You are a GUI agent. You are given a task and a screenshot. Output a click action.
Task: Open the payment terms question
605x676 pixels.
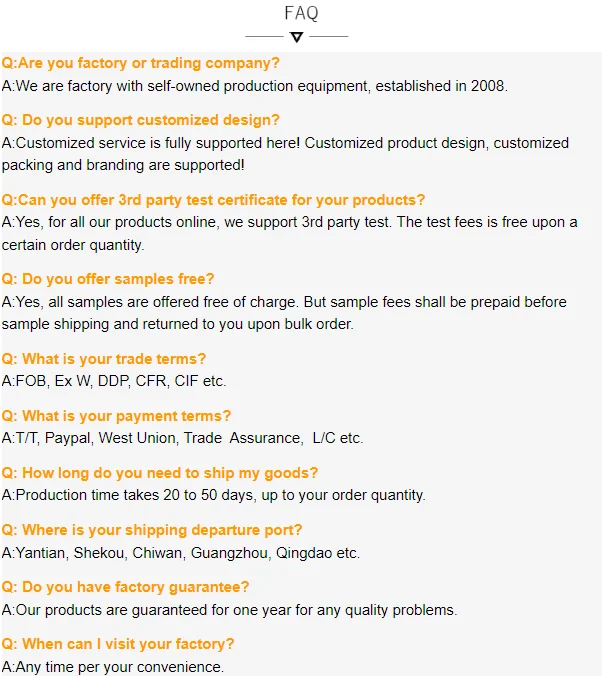click(x=116, y=416)
